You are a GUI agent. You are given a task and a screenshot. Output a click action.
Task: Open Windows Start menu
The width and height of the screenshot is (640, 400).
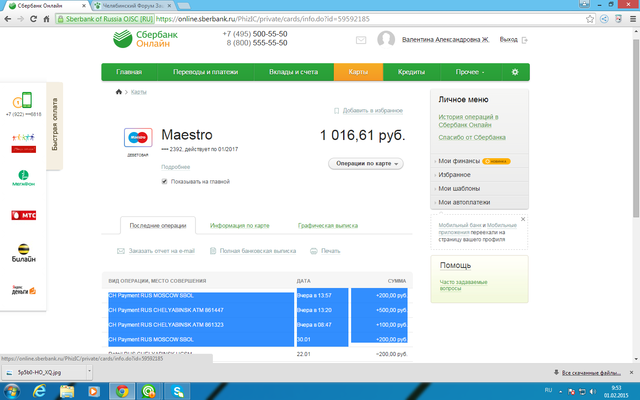pos(11,391)
